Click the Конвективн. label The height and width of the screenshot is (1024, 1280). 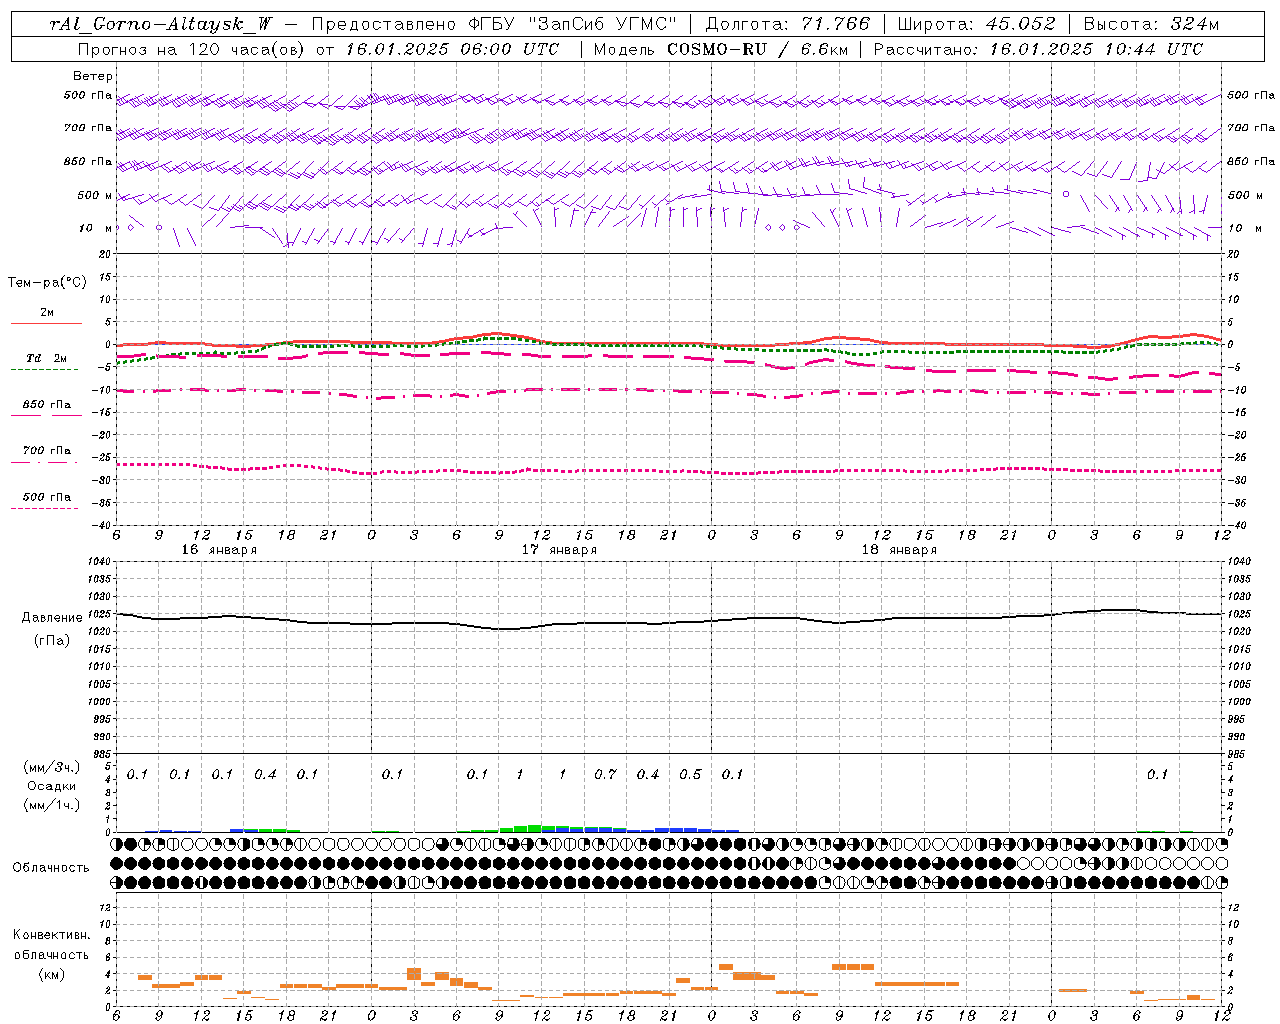click(52, 935)
